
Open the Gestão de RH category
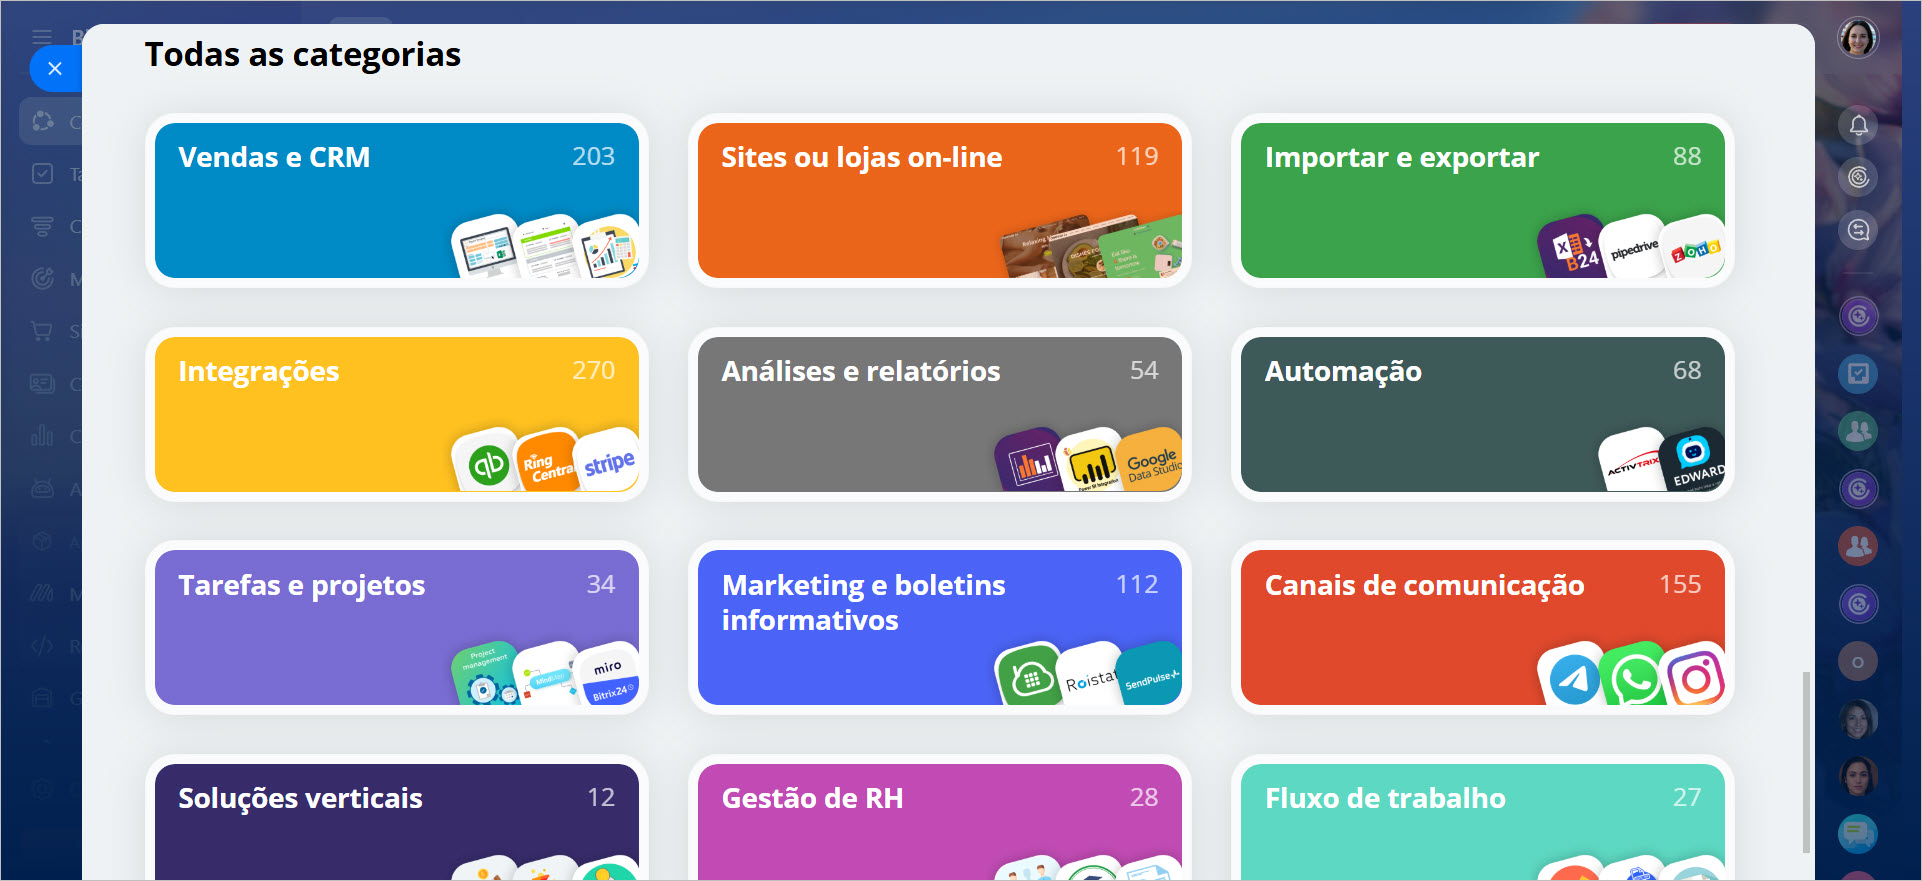coord(940,822)
